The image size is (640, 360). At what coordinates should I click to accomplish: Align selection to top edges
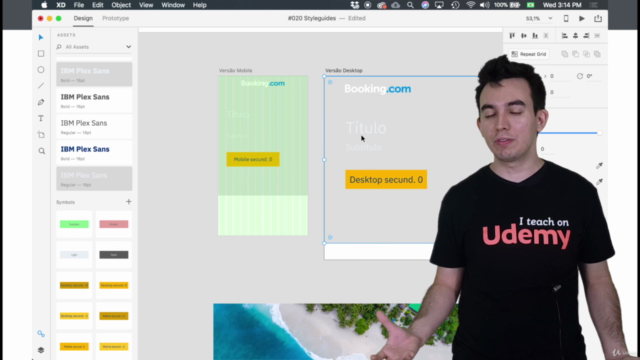[x=512, y=36]
